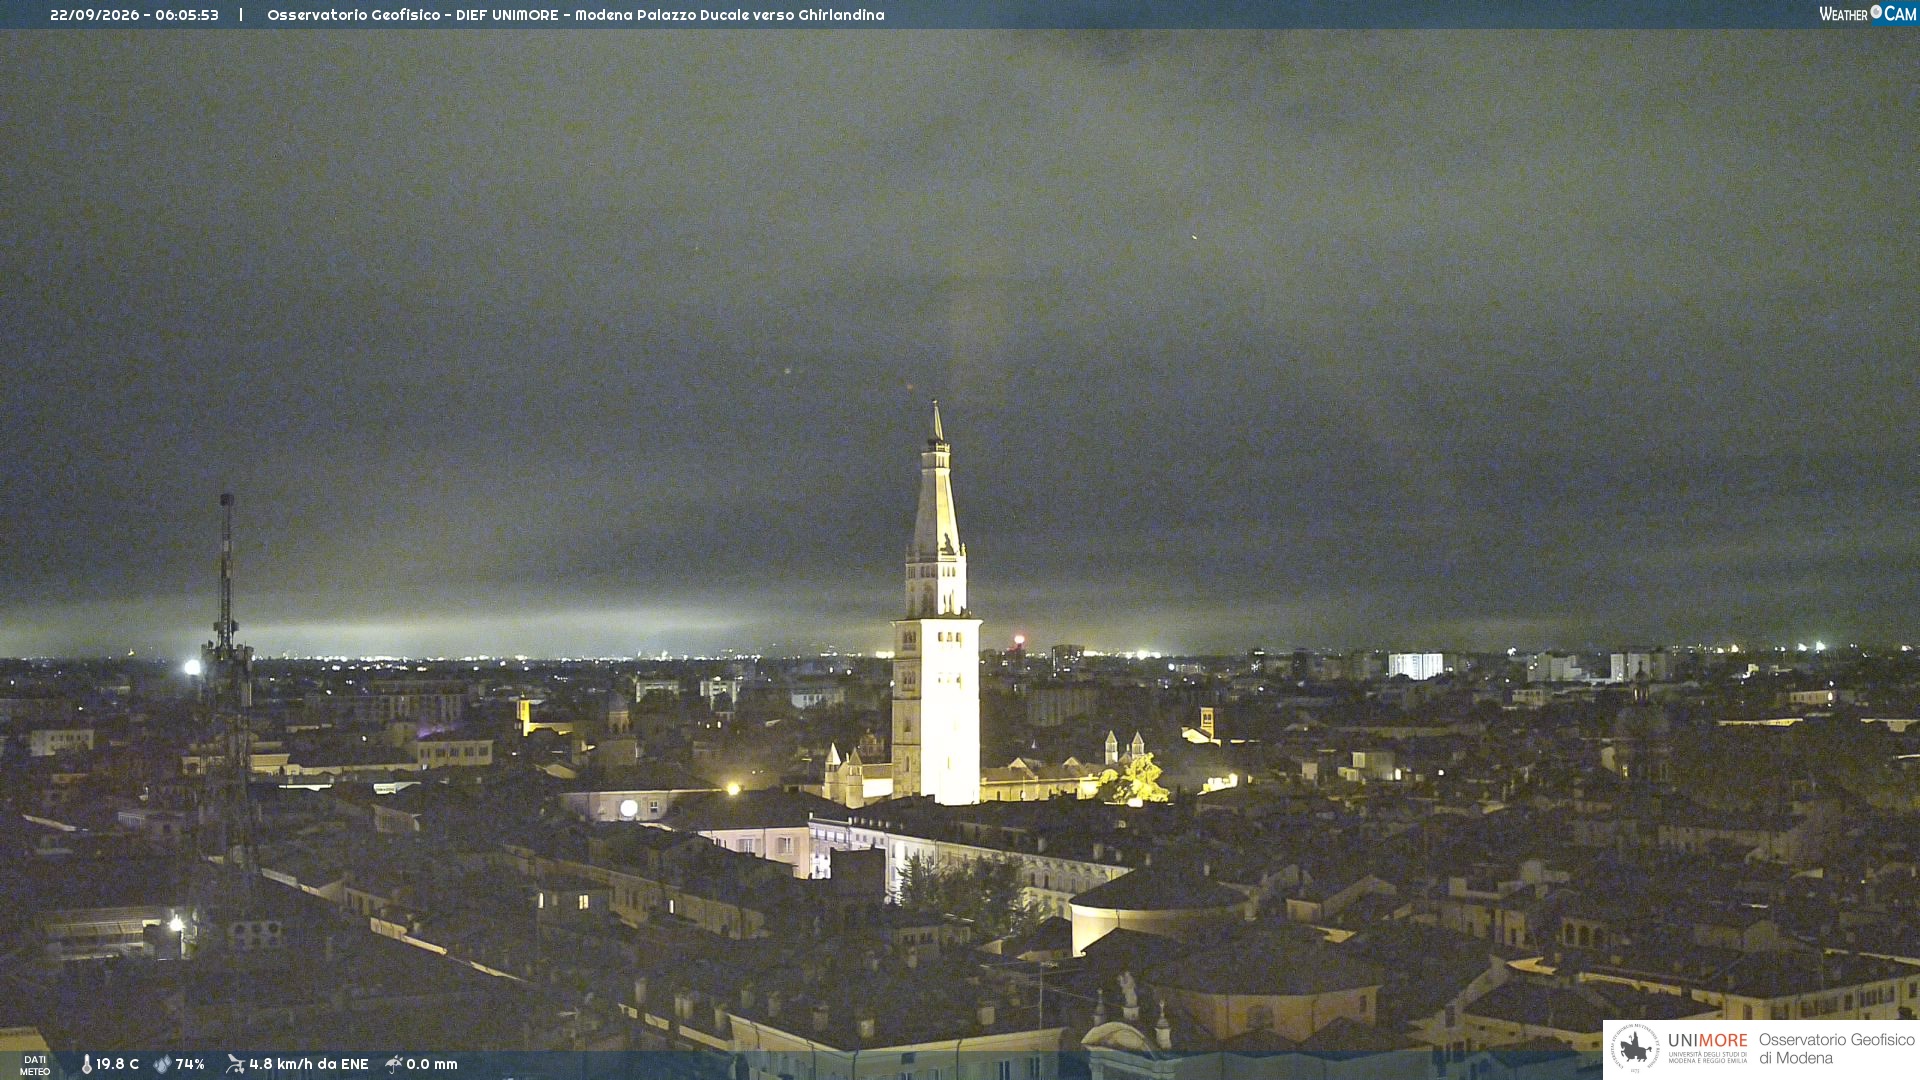Image resolution: width=1920 pixels, height=1080 pixels.
Task: Click the 4.8 km/h da ENE wind reading
Action: click(308, 1064)
